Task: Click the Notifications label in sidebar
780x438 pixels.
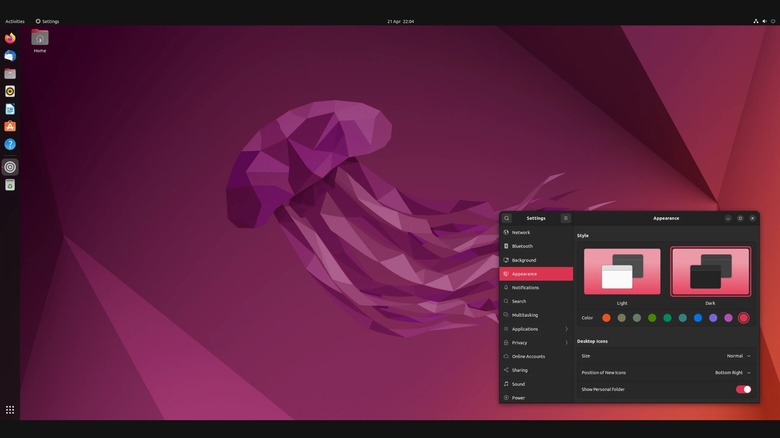Action: pos(525,288)
